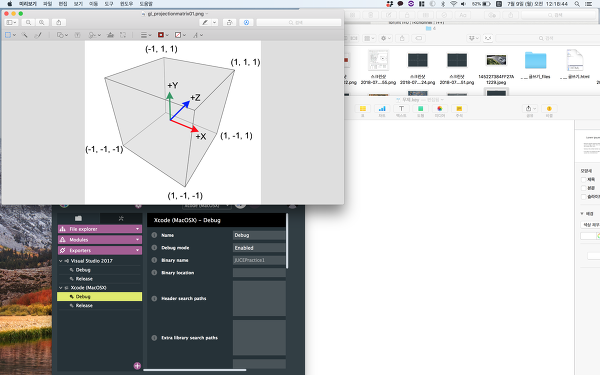
Task: Click the Rotate button in Preview toolbar
Action: [x=229, y=23]
